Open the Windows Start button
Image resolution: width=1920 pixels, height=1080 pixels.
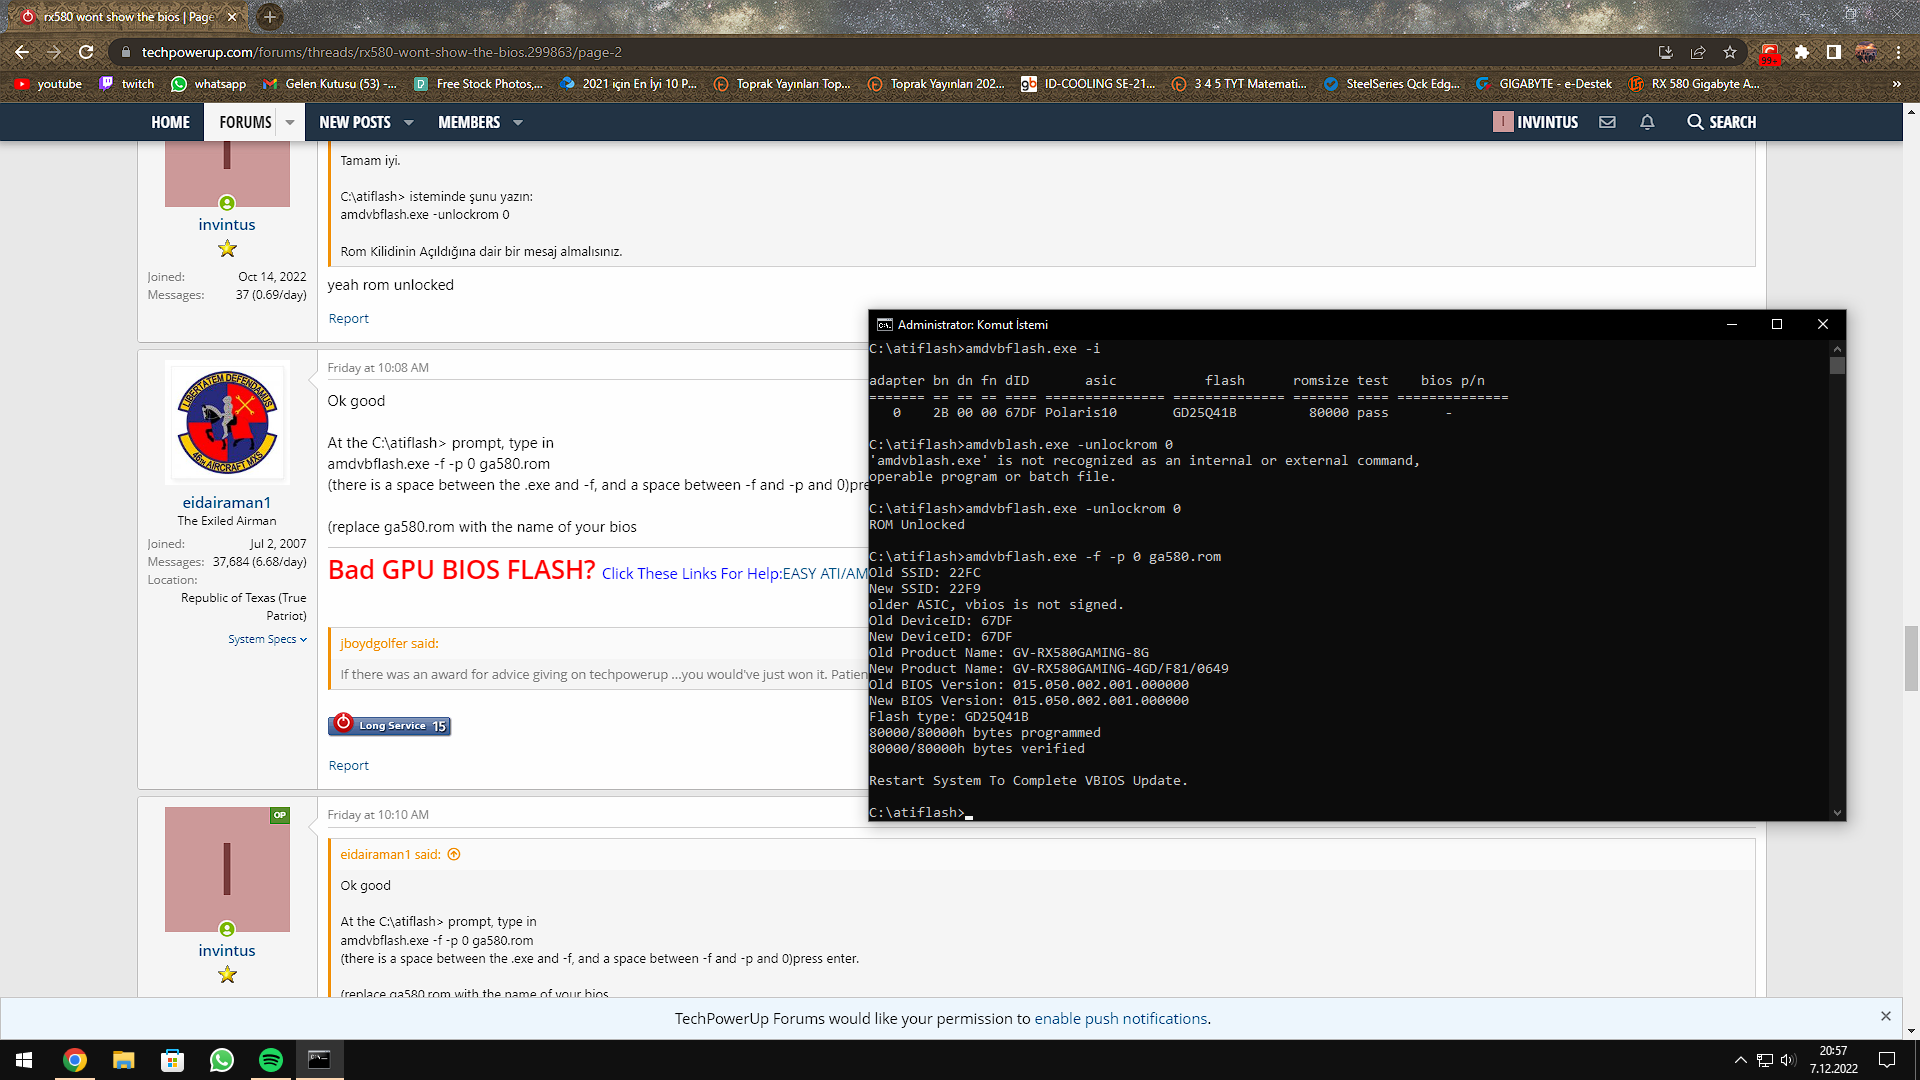(x=24, y=1060)
